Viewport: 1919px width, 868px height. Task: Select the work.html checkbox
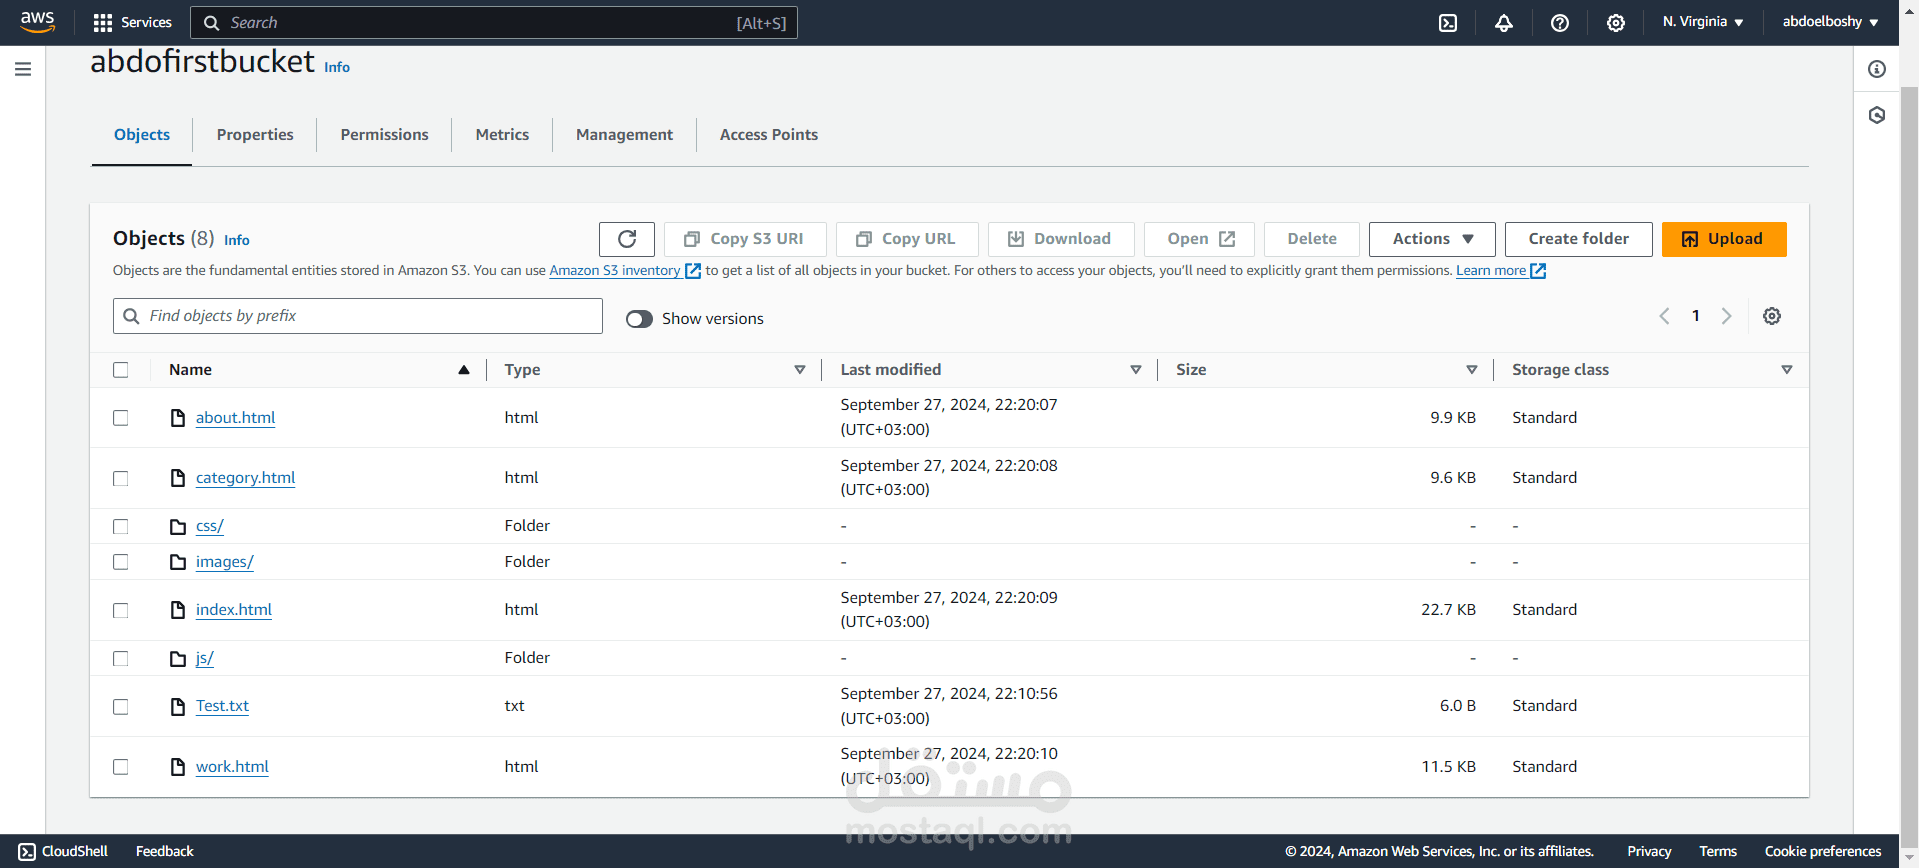pos(121,767)
